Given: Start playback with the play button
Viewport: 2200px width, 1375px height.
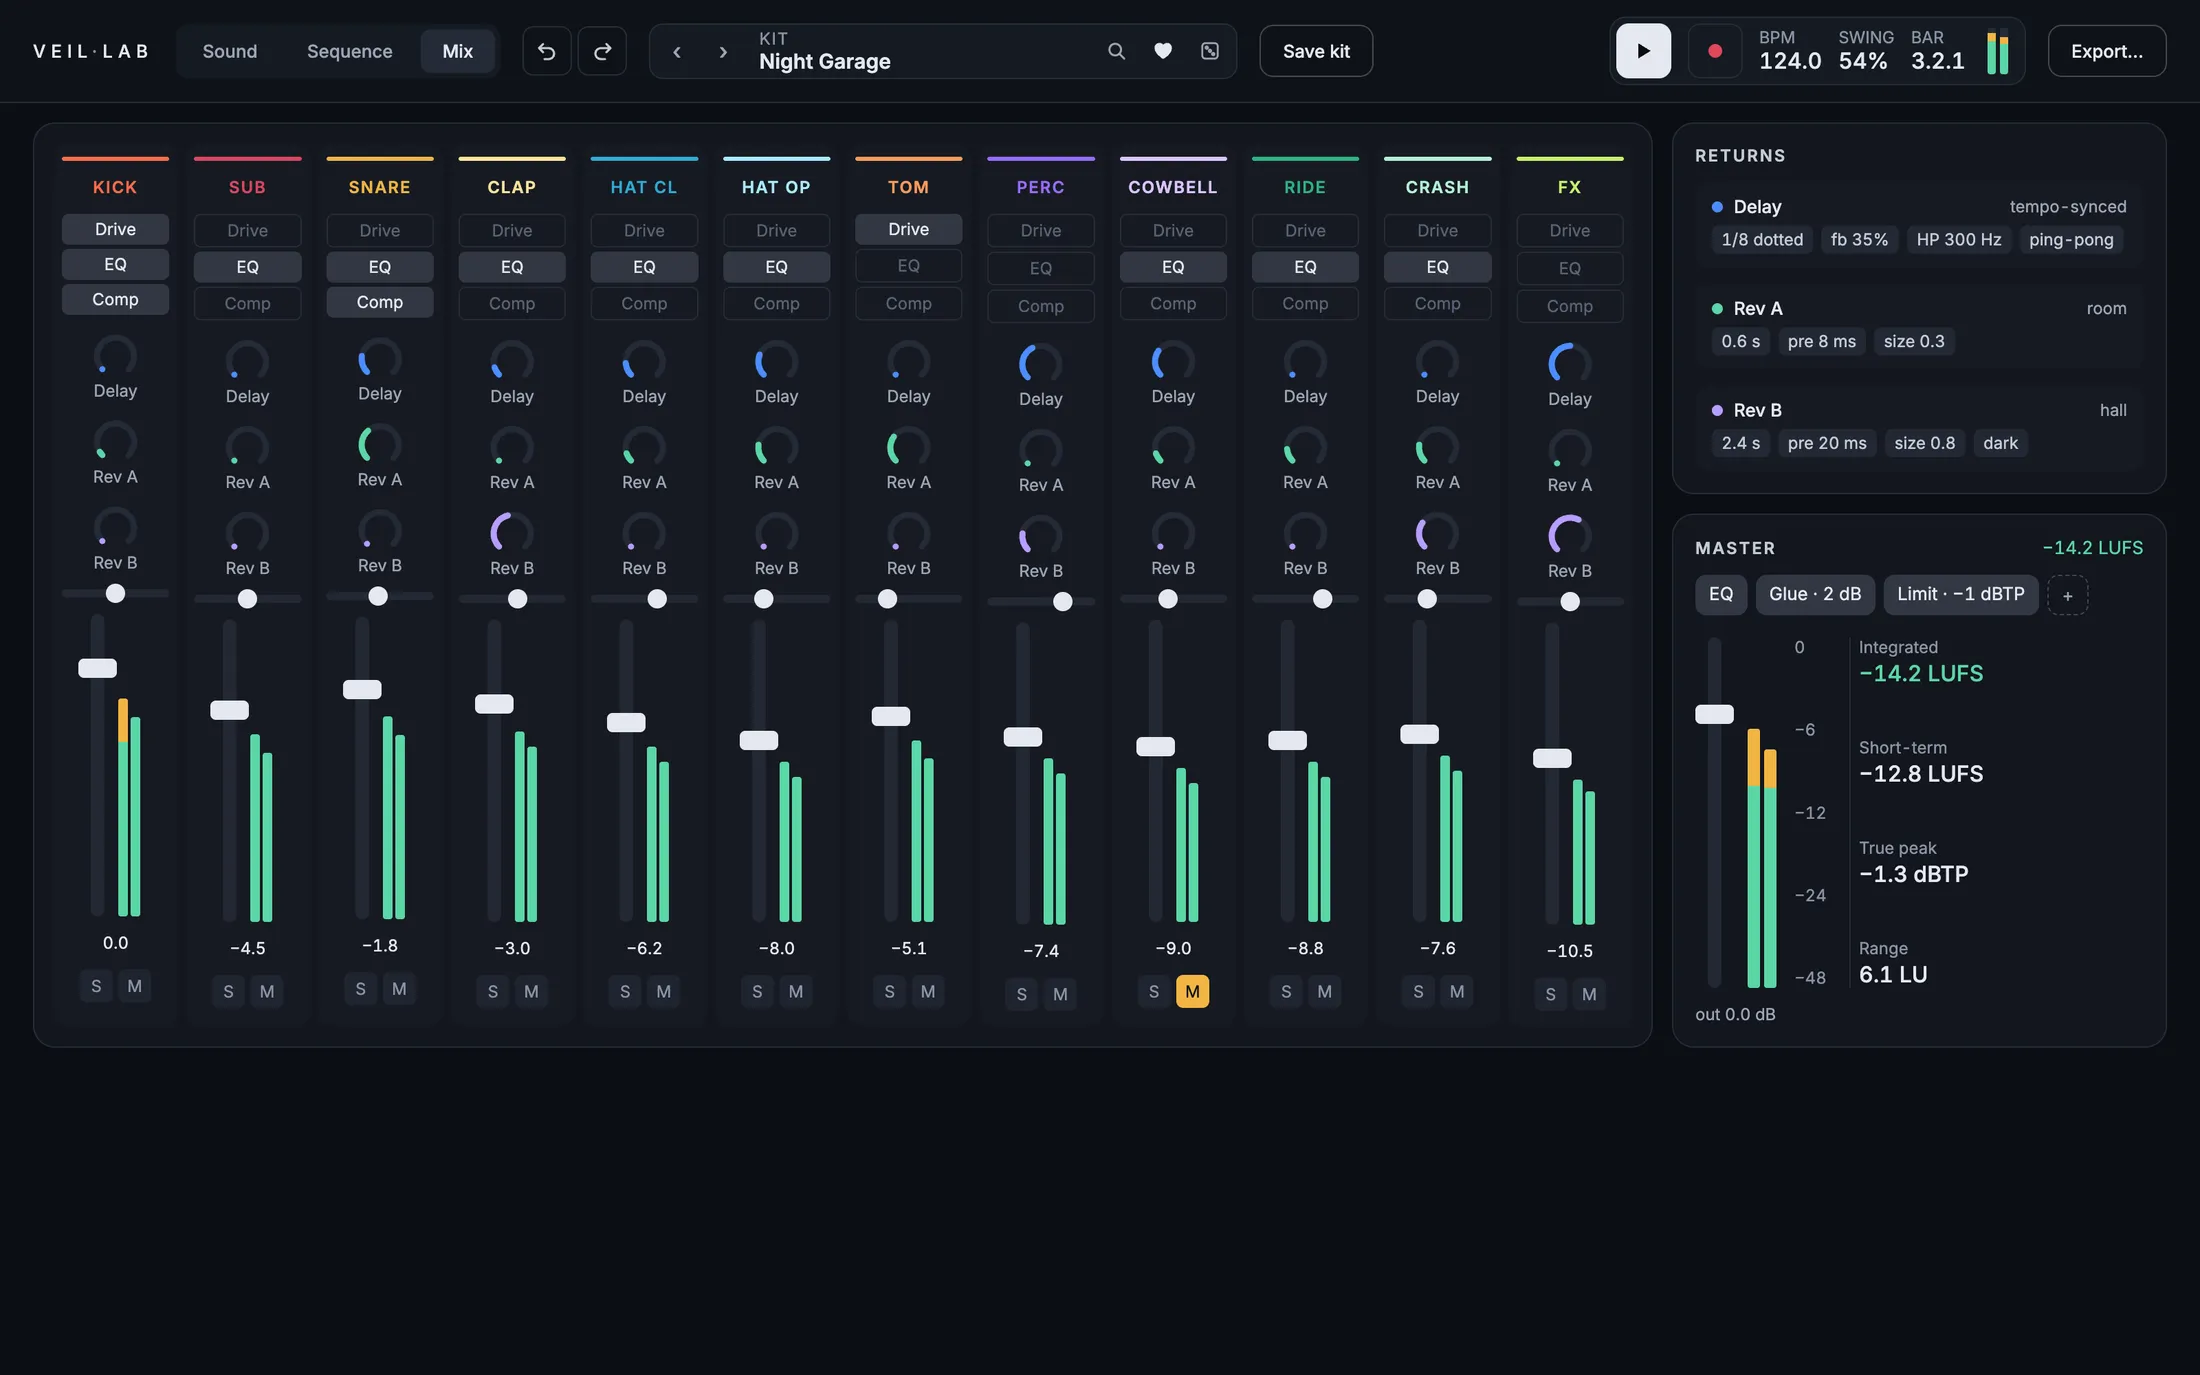Looking at the screenshot, I should 1643,51.
